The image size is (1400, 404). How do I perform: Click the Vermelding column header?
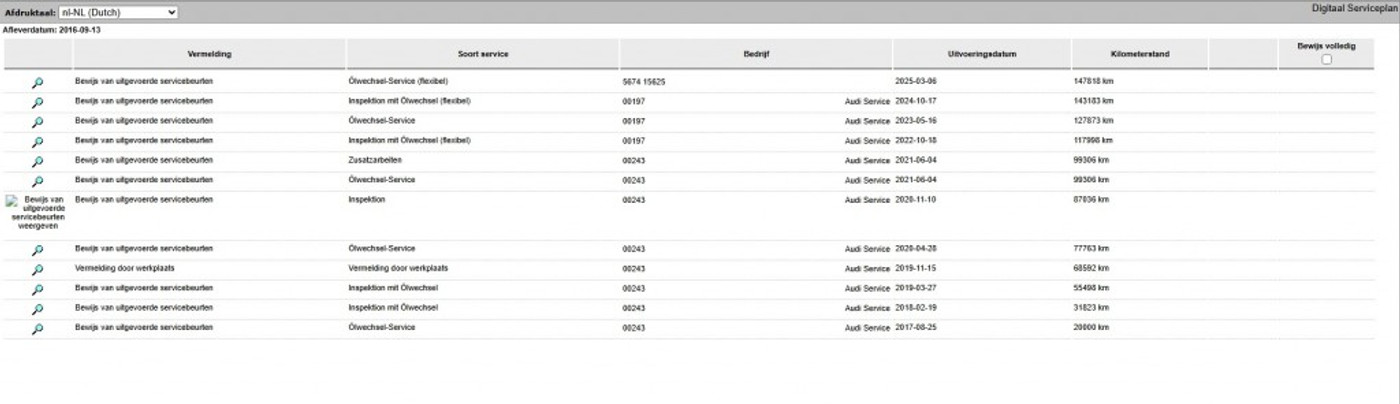[209, 53]
